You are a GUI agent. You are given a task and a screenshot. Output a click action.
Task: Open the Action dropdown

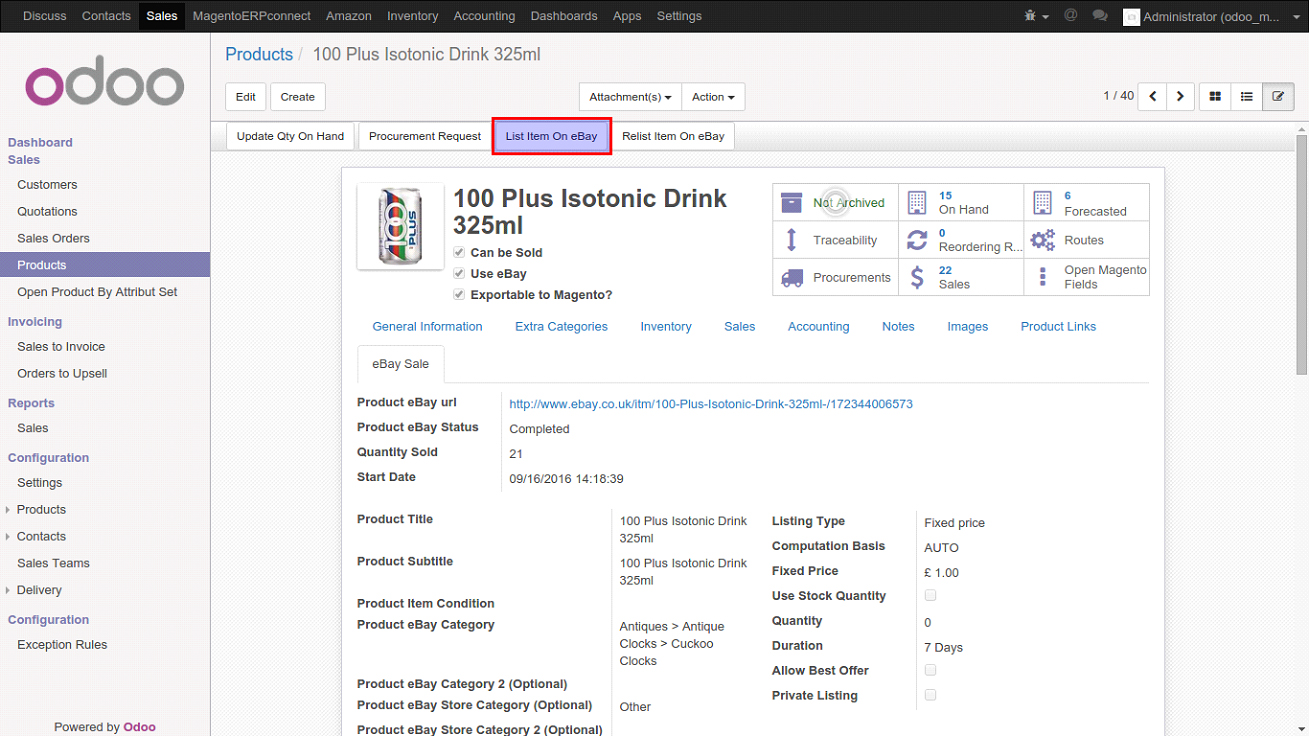tap(713, 97)
